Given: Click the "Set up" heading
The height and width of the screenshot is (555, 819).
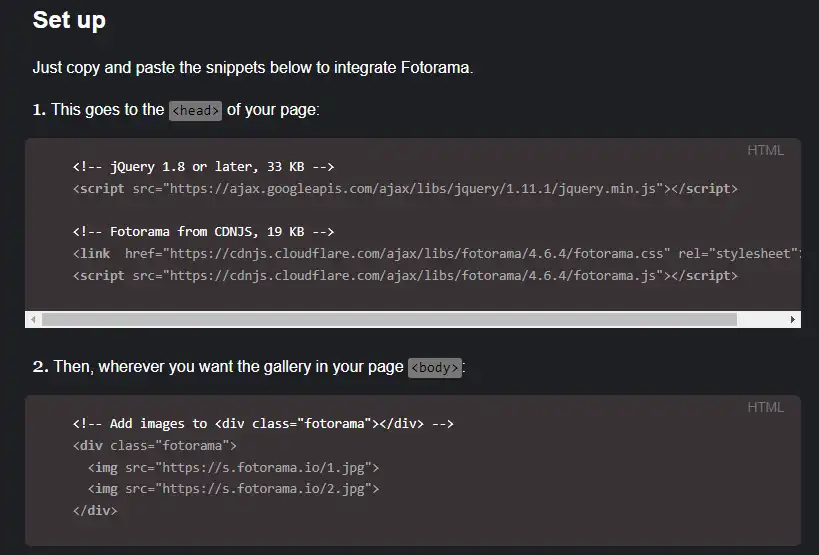Looking at the screenshot, I should pyautogui.click(x=69, y=20).
